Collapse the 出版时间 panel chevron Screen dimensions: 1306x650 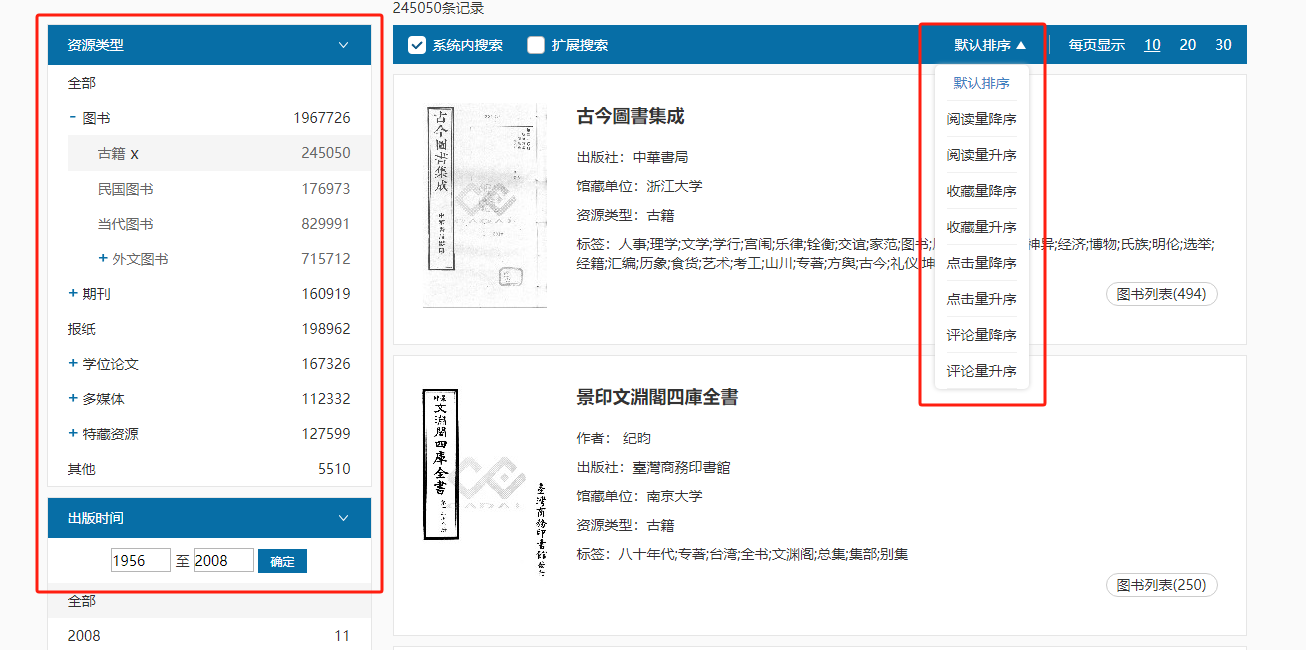pos(343,518)
